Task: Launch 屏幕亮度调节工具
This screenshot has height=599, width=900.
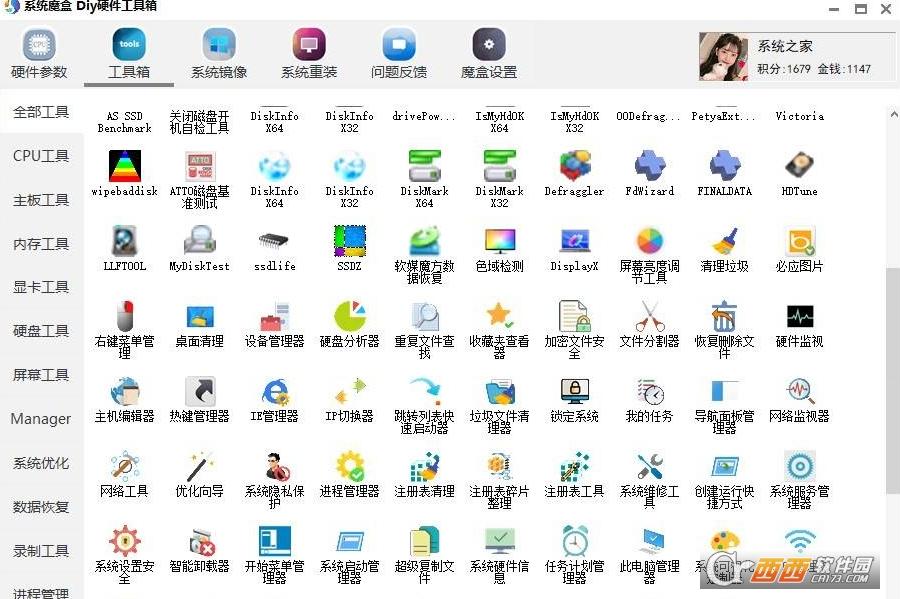Action: (x=649, y=255)
